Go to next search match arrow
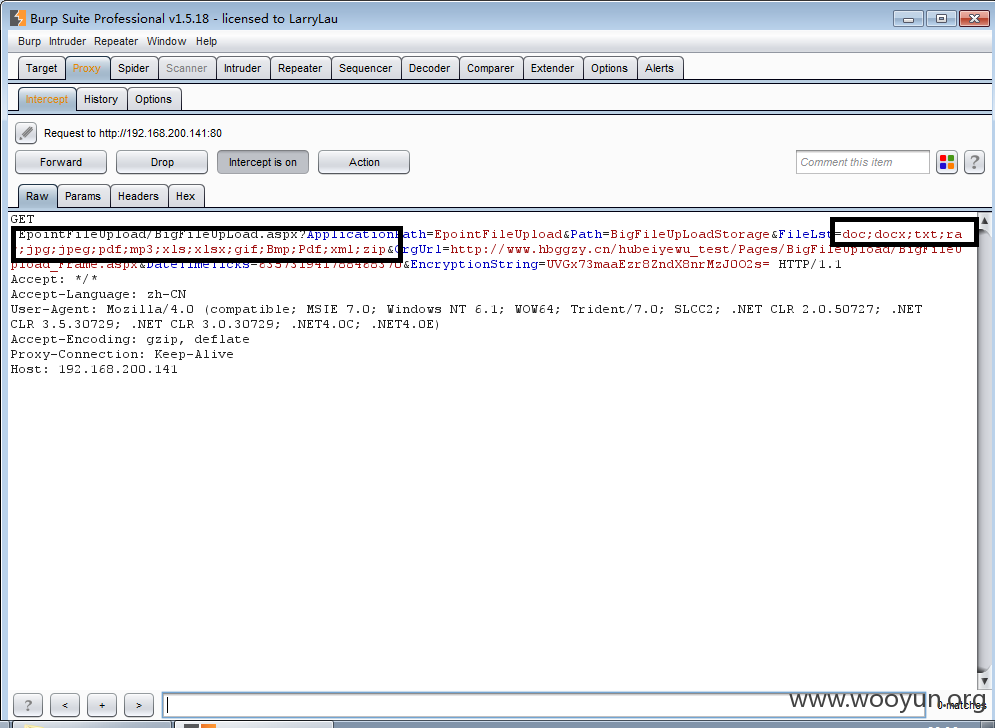Viewport: 995px width, 728px height. (x=138, y=705)
